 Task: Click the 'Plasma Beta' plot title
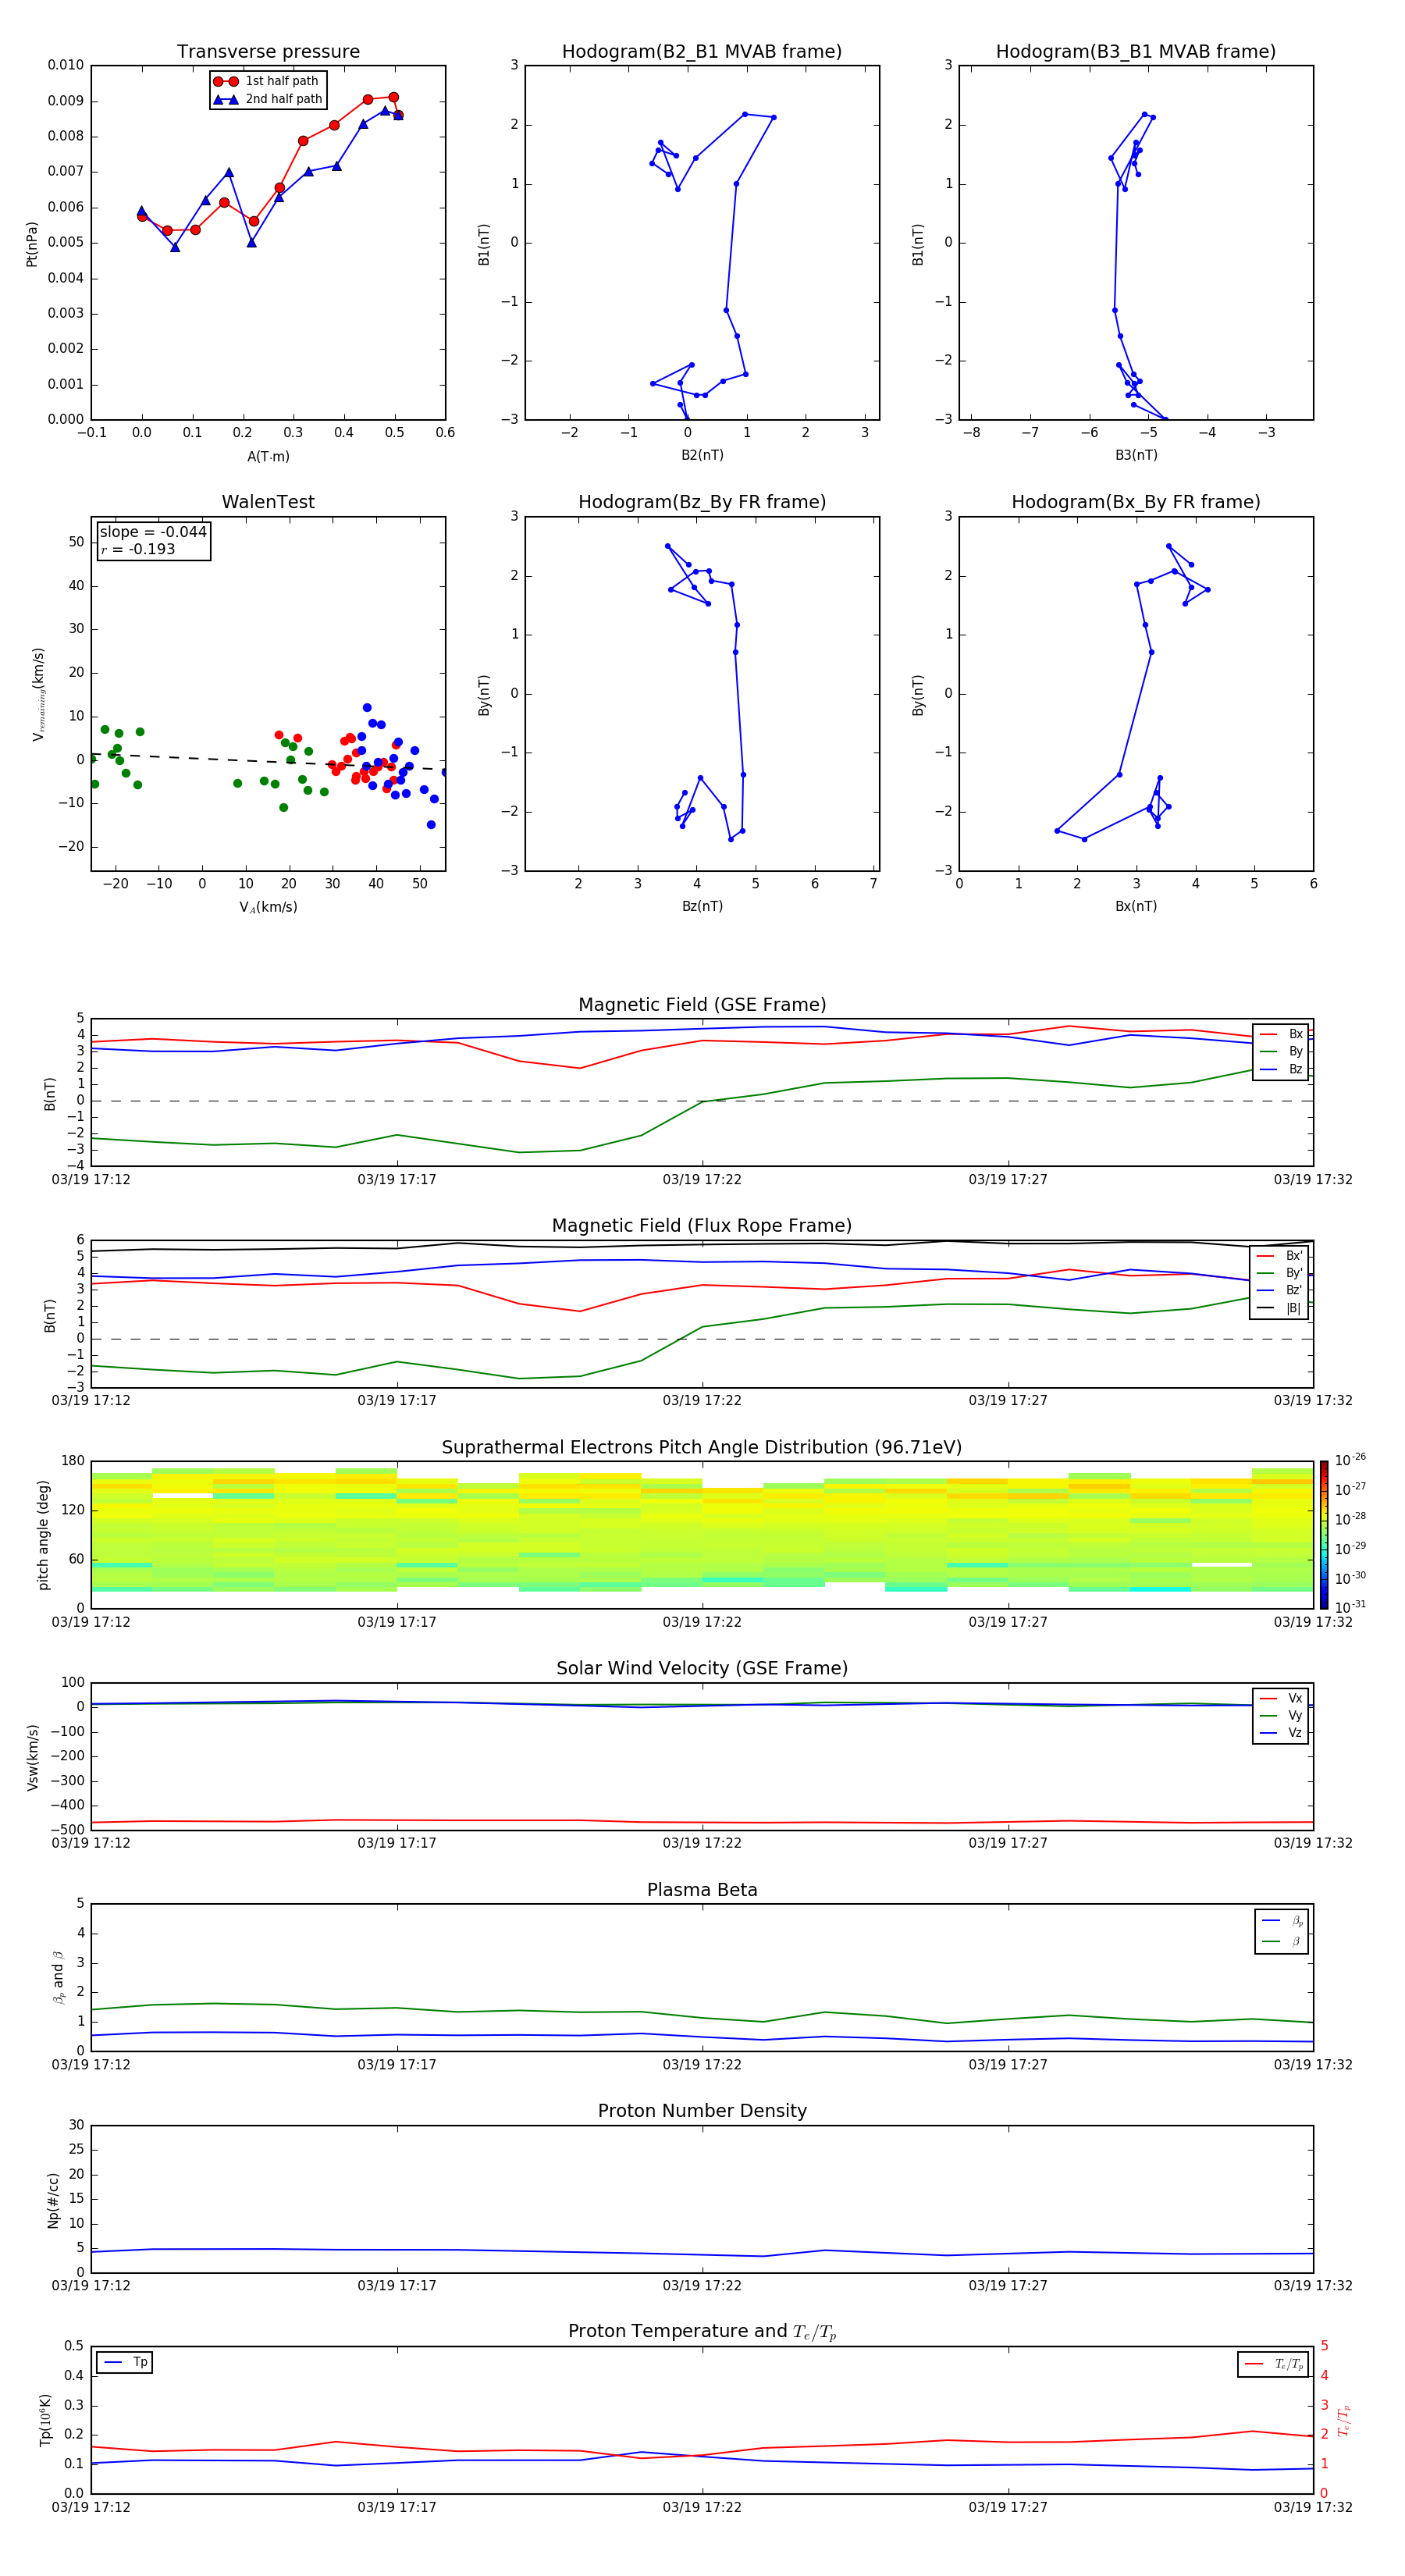(702, 1891)
